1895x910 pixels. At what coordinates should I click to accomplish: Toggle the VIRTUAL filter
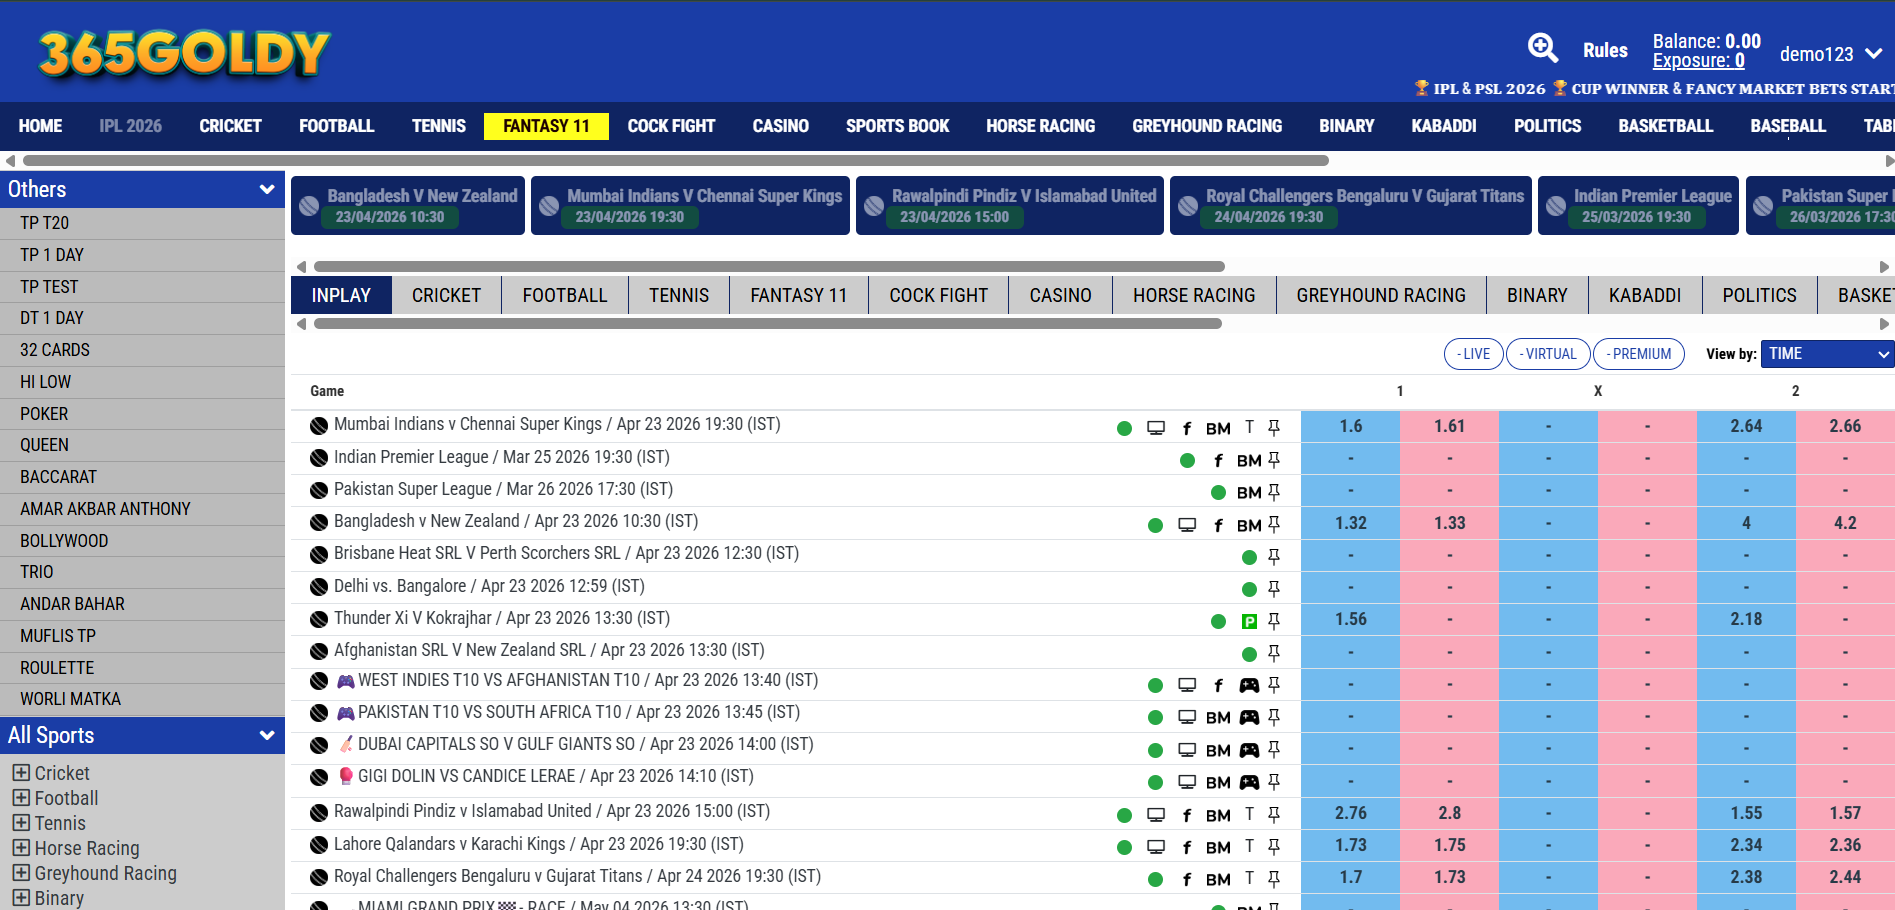pyautogui.click(x=1548, y=354)
